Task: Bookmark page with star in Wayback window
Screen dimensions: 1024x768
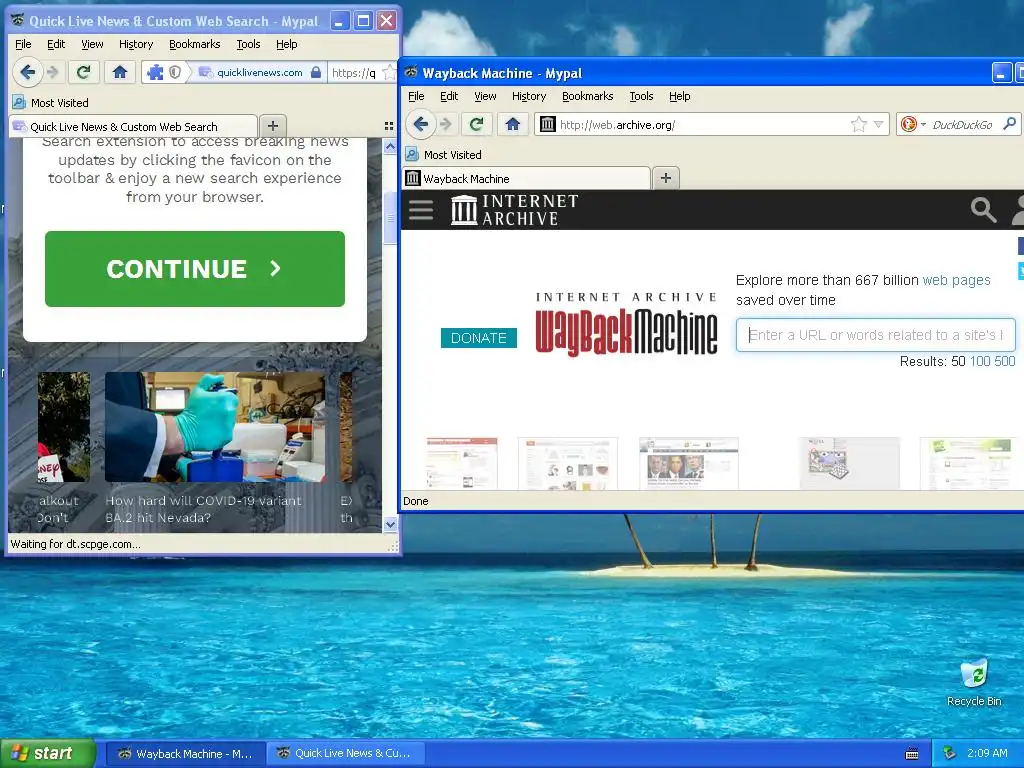Action: click(859, 124)
